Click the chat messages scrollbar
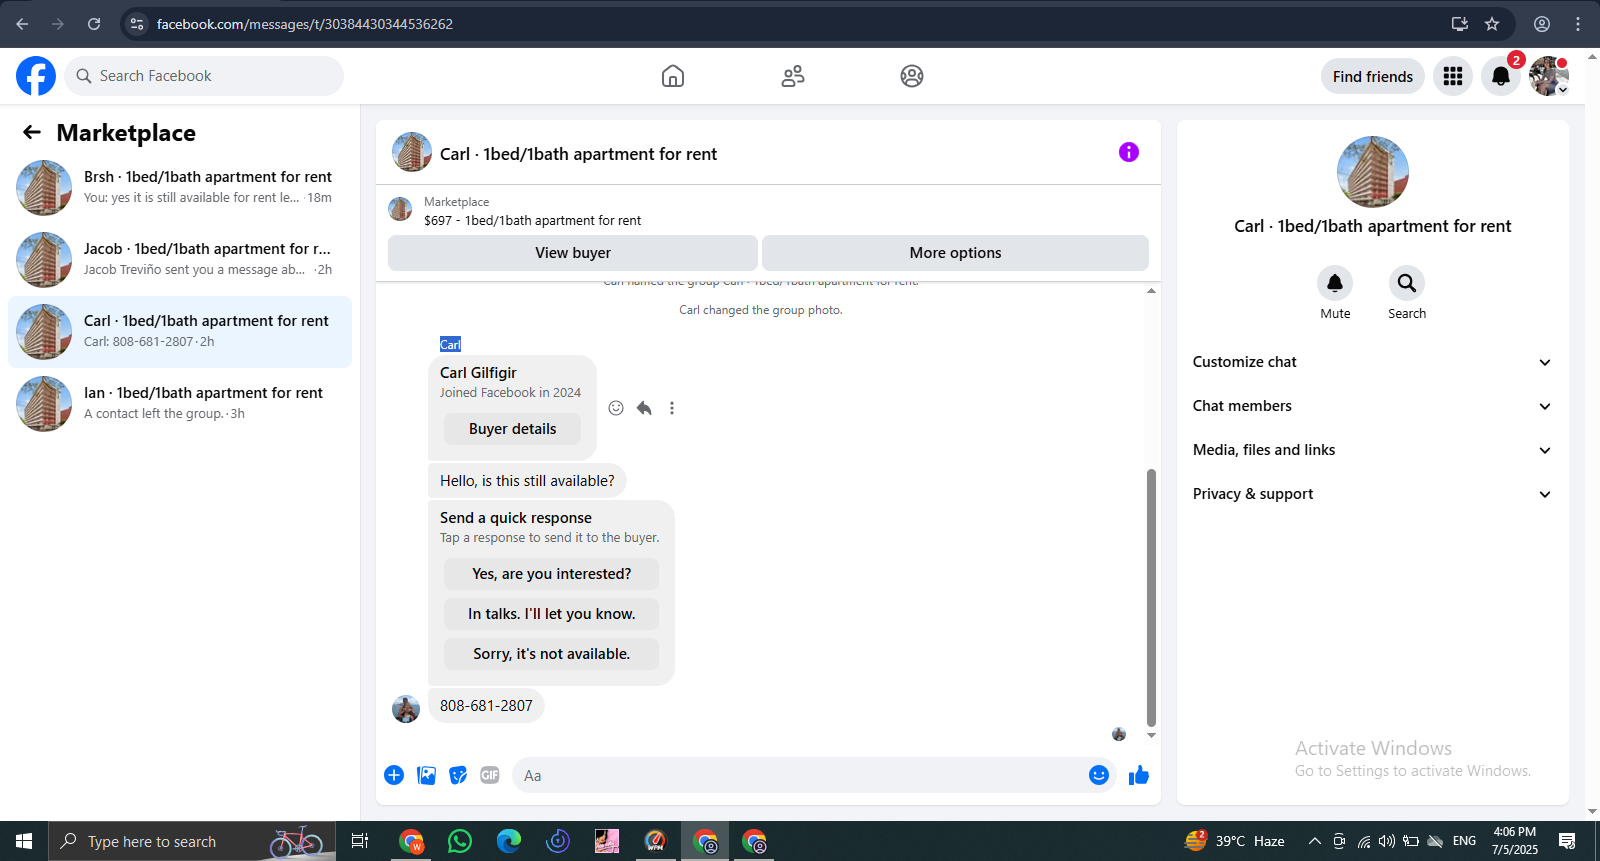The image size is (1600, 861). (x=1151, y=597)
